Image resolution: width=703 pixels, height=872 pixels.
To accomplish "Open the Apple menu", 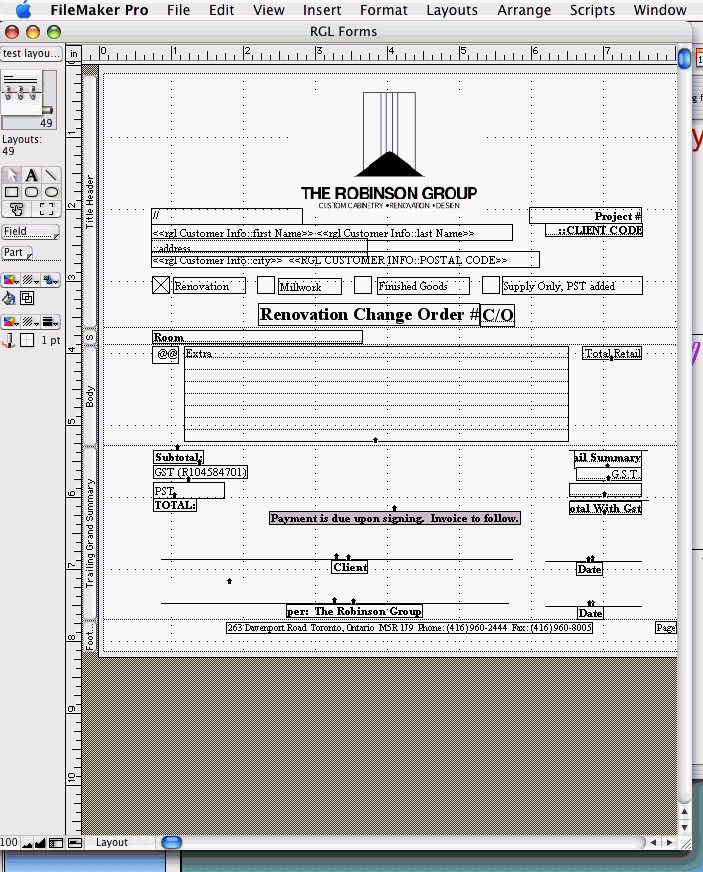I will click(x=23, y=9).
